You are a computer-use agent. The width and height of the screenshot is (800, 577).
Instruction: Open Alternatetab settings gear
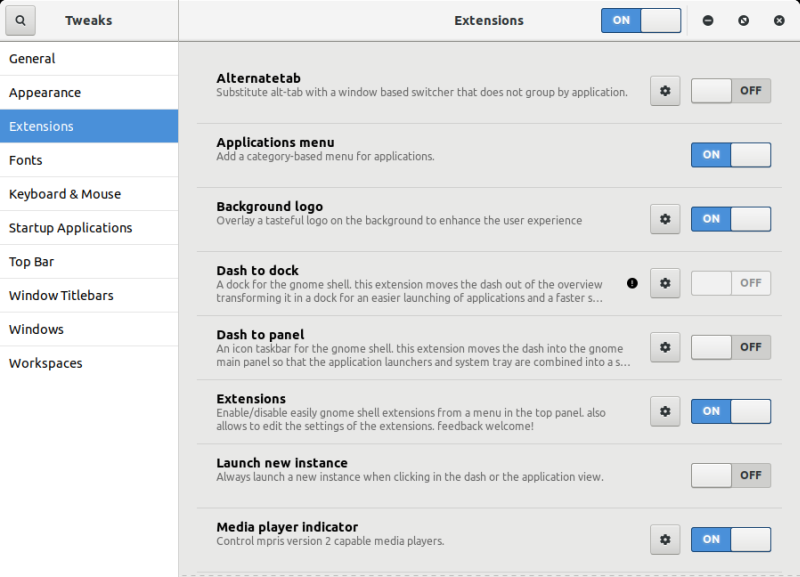pyautogui.click(x=665, y=91)
